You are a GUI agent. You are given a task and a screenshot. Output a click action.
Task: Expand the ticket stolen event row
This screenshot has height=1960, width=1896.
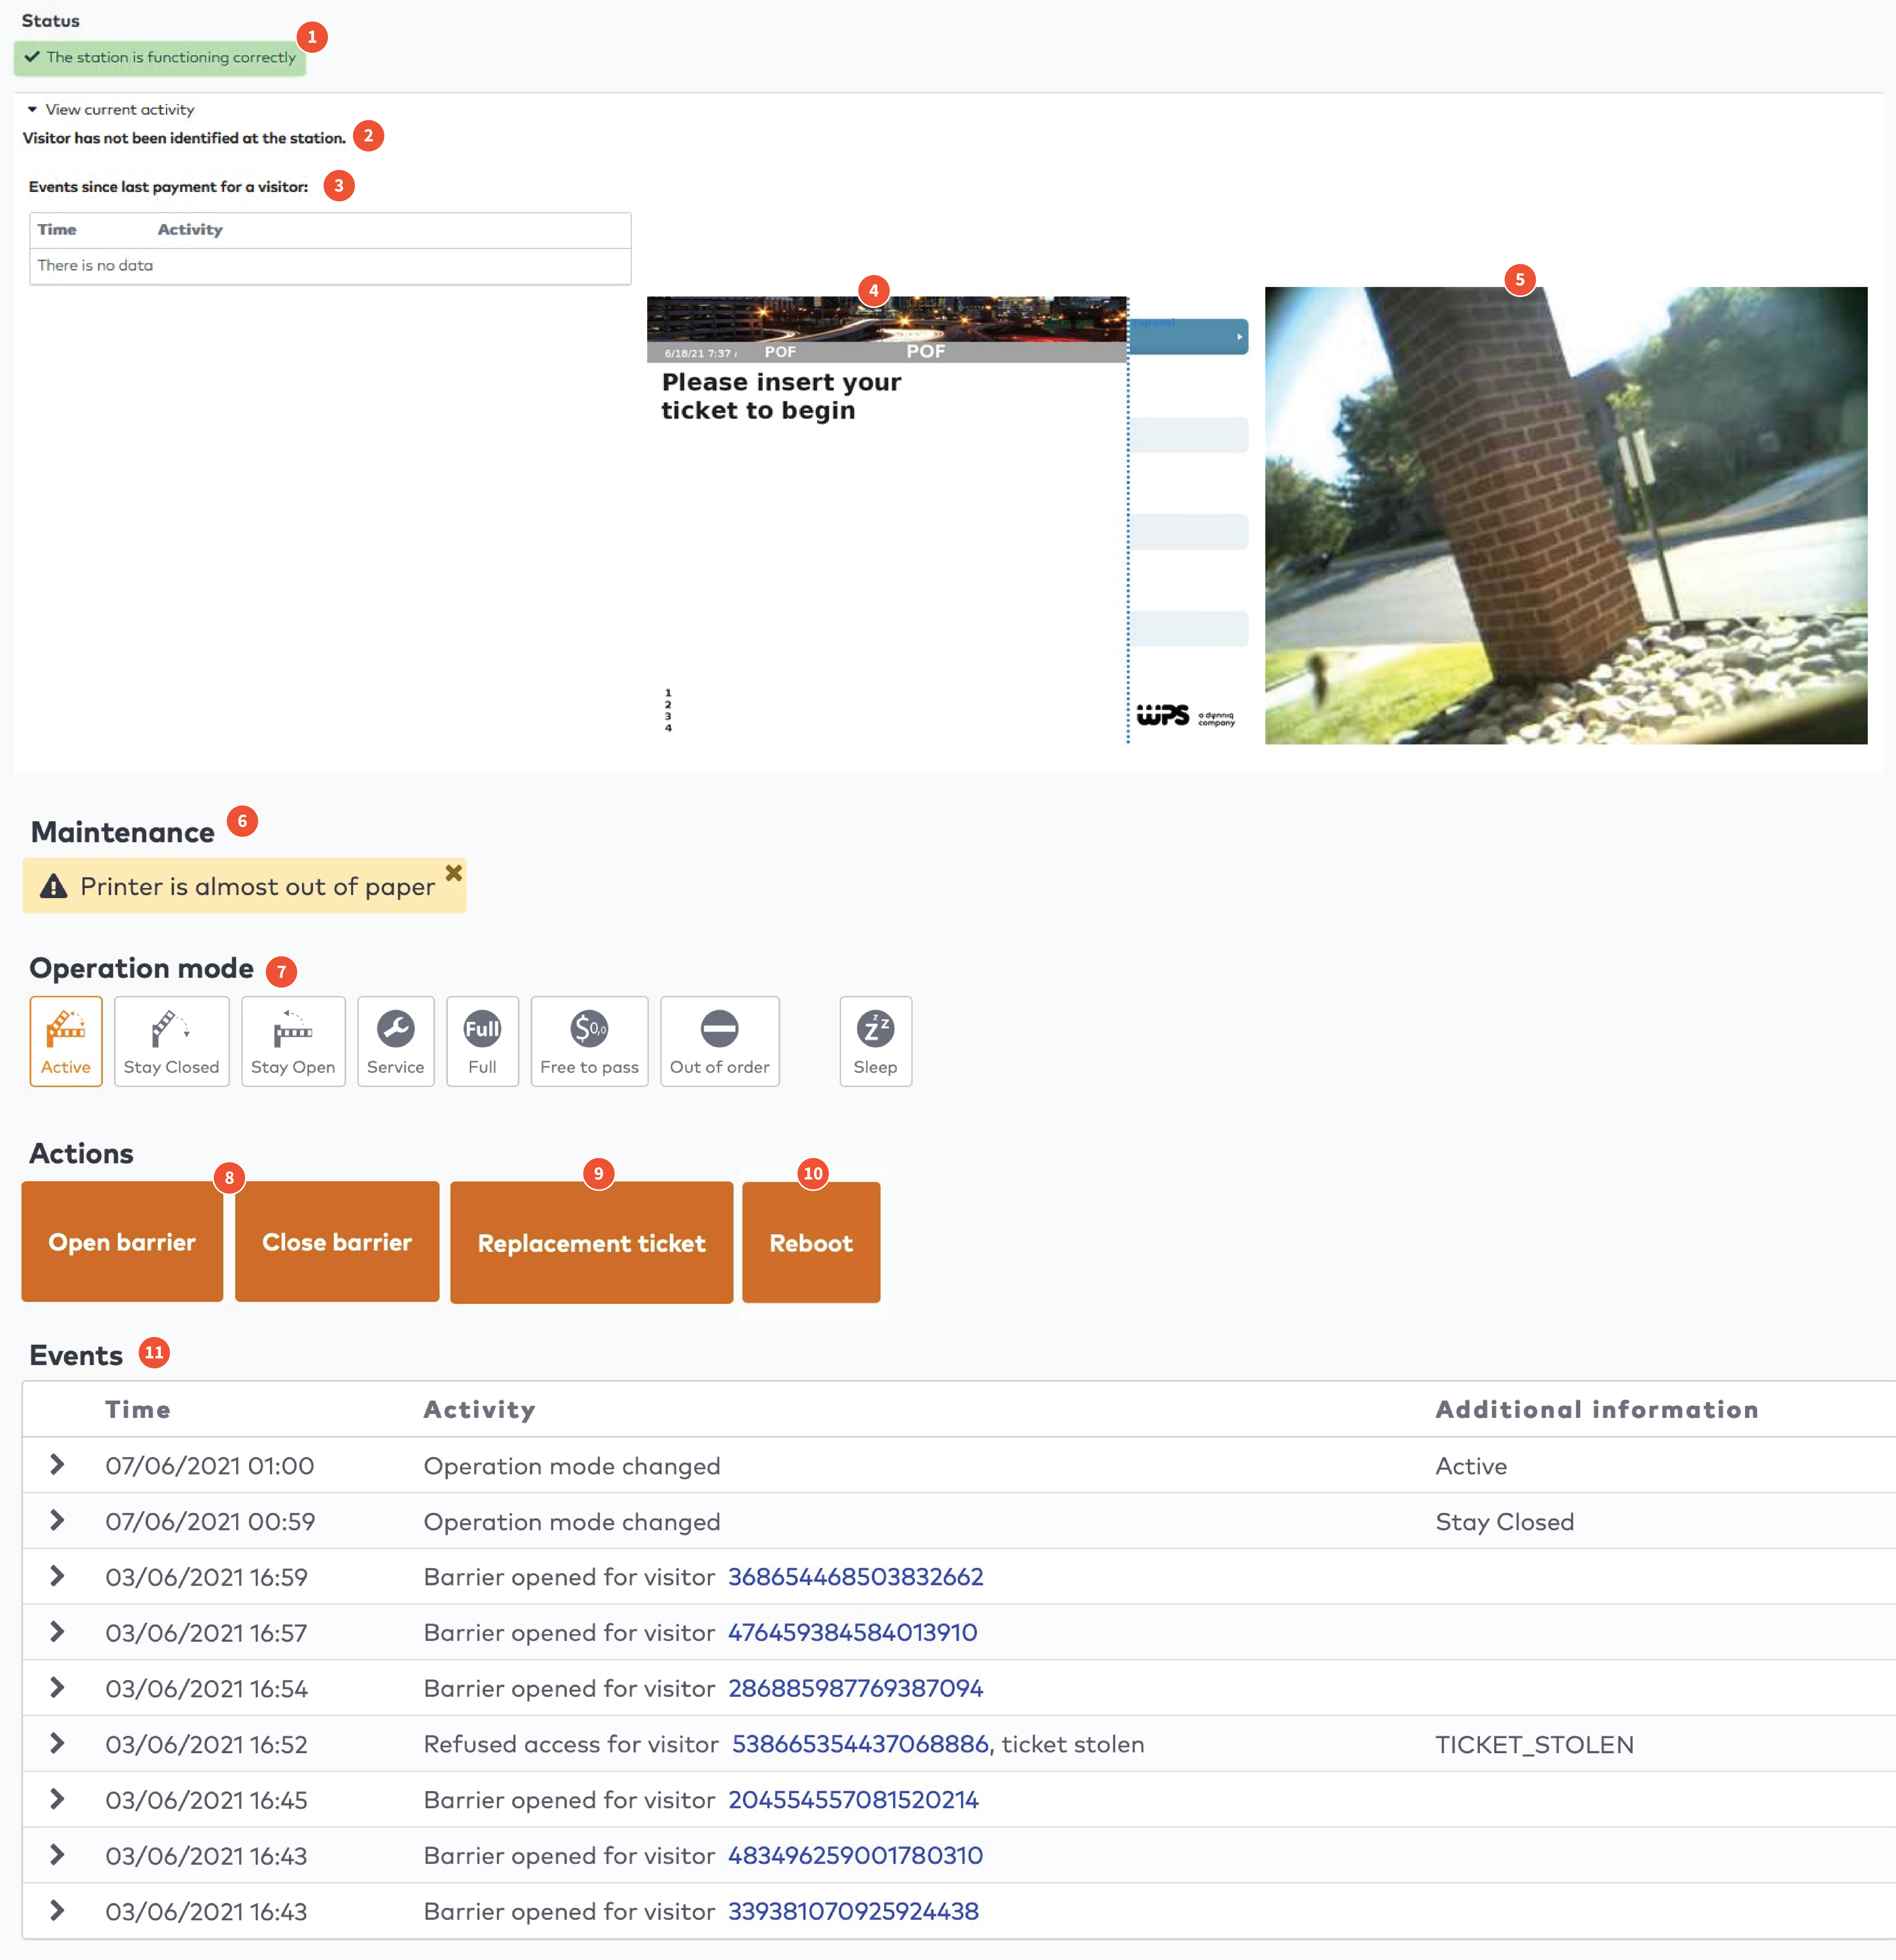pyautogui.click(x=57, y=1743)
